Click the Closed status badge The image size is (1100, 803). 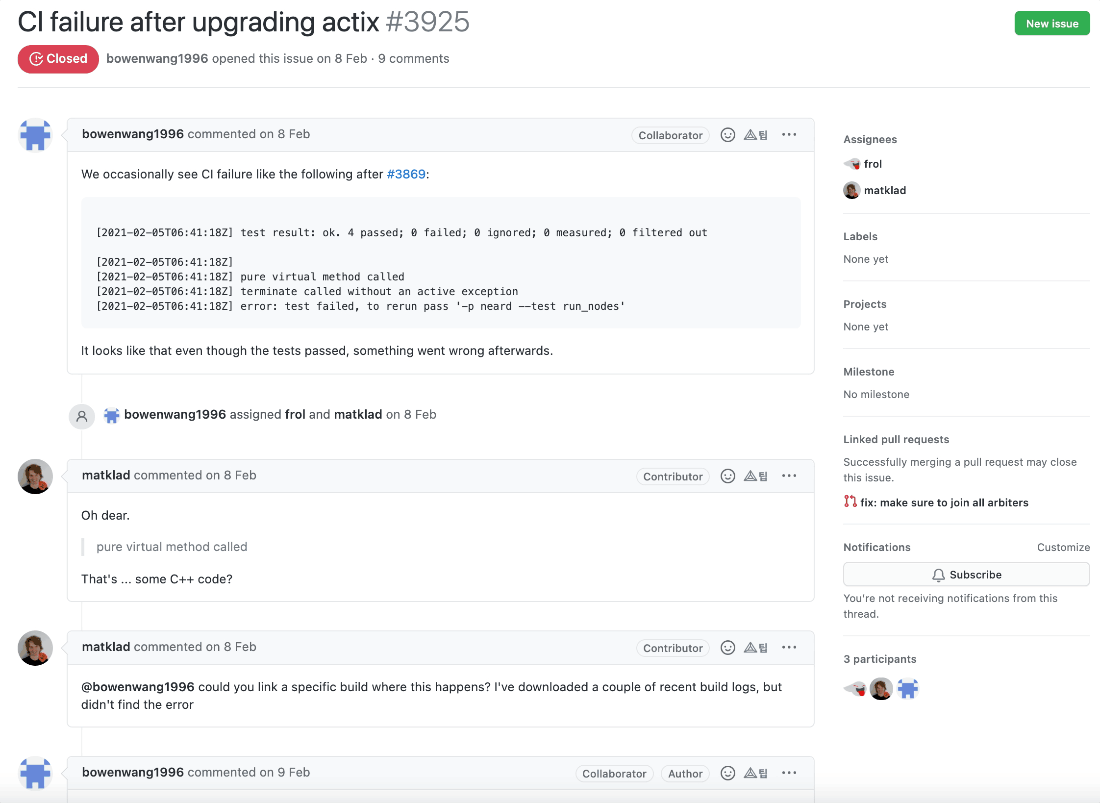[58, 59]
